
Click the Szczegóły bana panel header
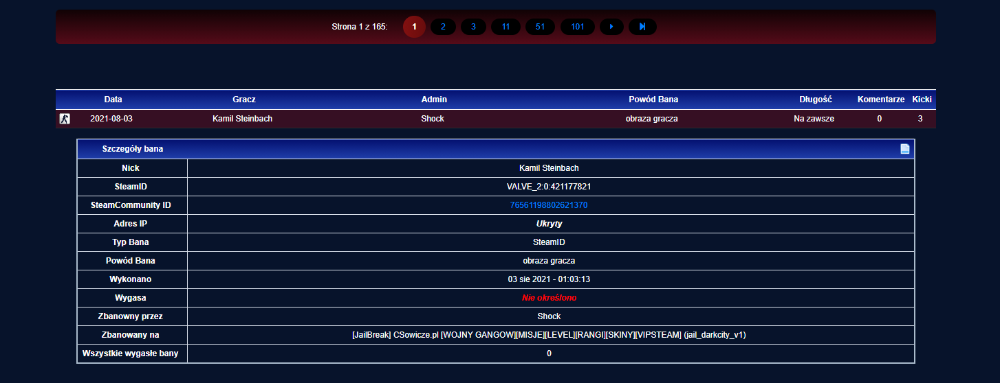[496, 149]
